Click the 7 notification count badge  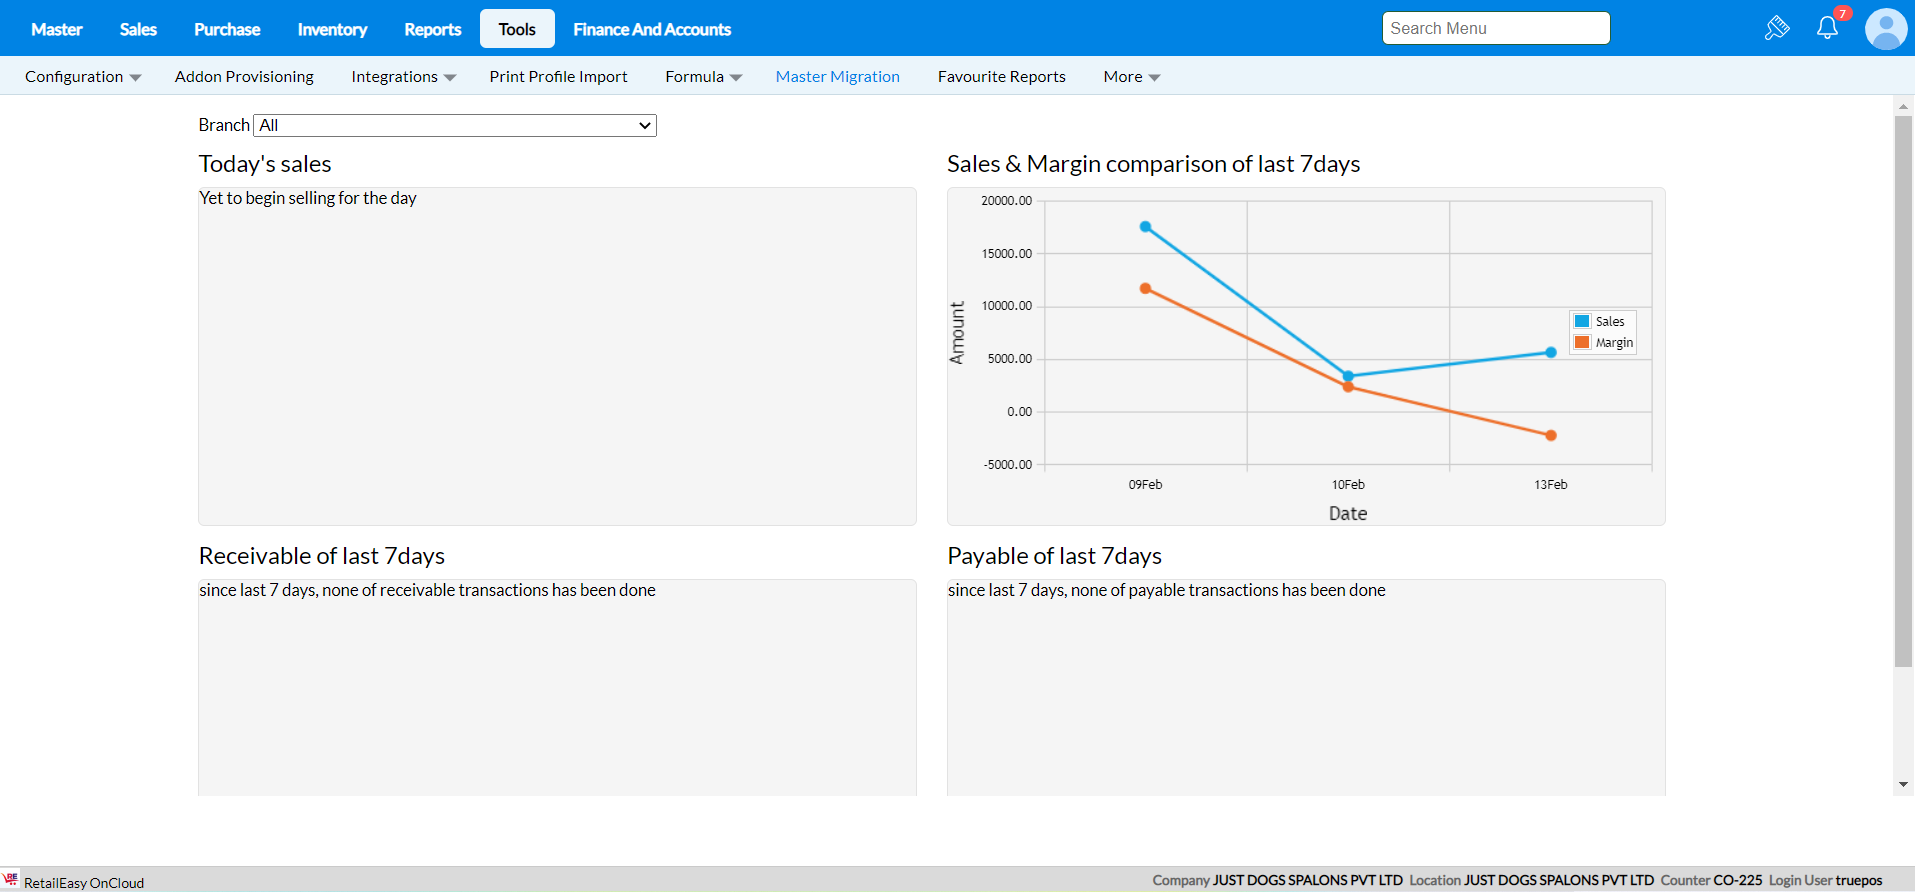1842,14
